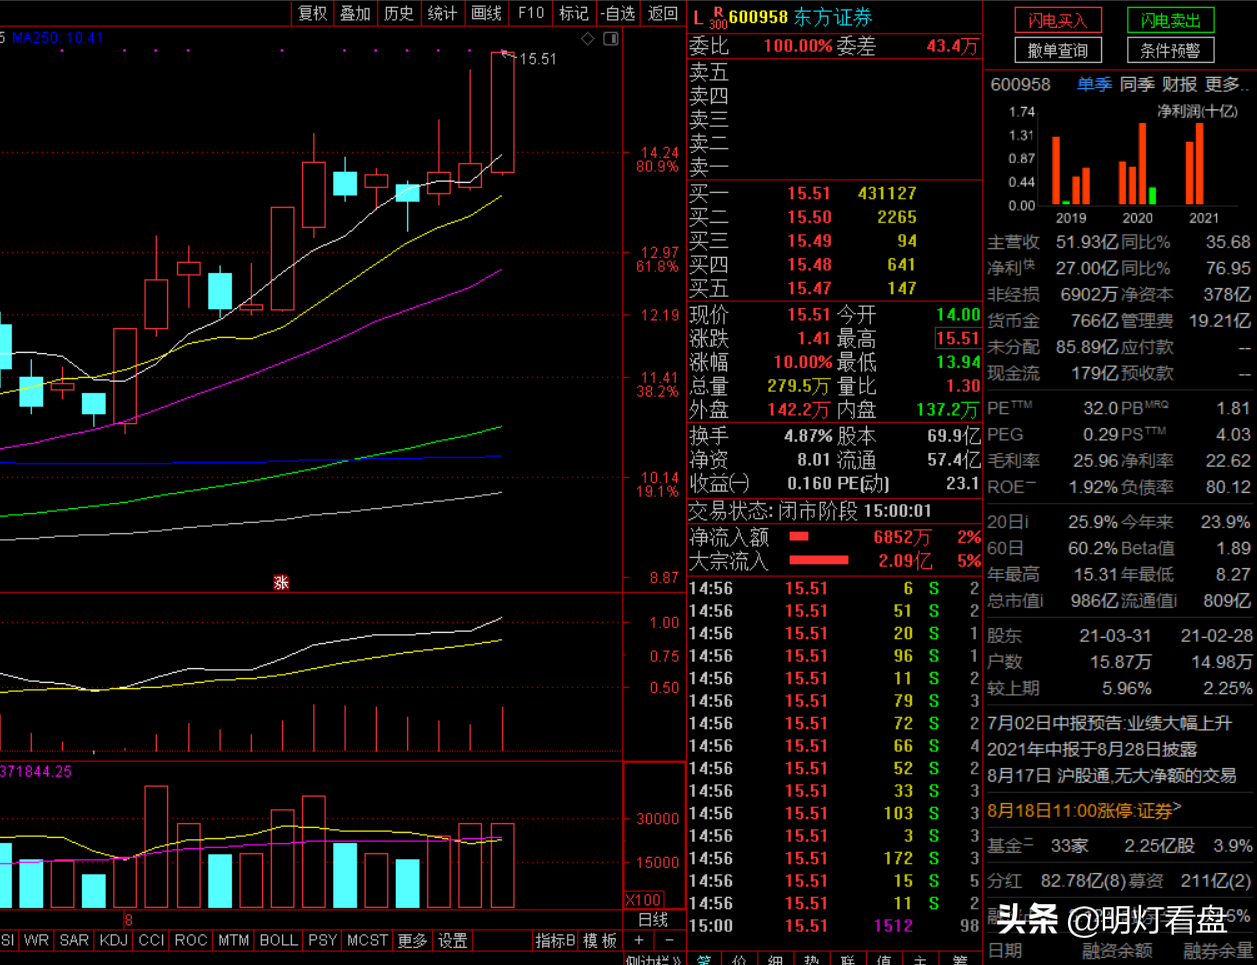
Task: Select the BOLL indicator tab
Action: pyautogui.click(x=278, y=941)
